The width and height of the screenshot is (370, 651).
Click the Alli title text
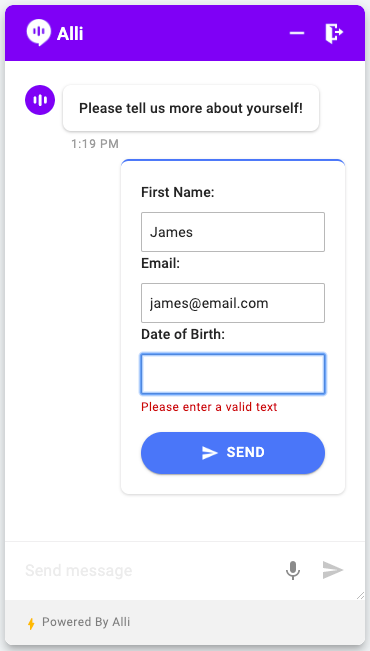point(70,34)
